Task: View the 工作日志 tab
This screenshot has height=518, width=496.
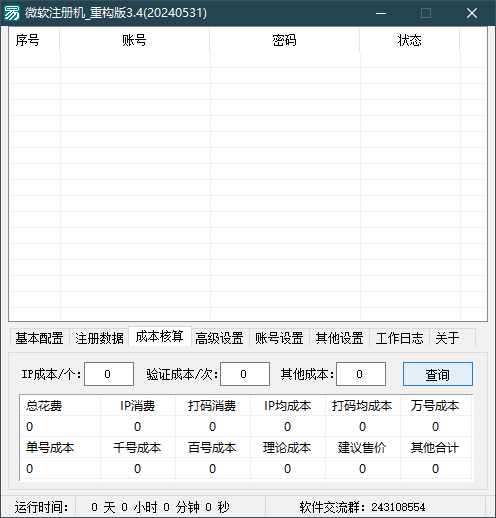Action: (x=399, y=338)
